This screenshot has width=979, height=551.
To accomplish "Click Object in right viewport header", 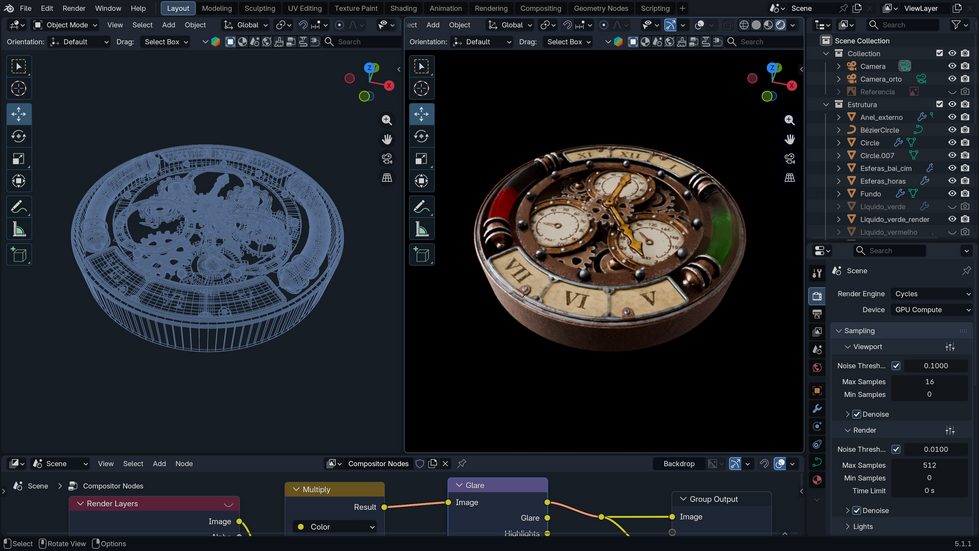I will [460, 25].
